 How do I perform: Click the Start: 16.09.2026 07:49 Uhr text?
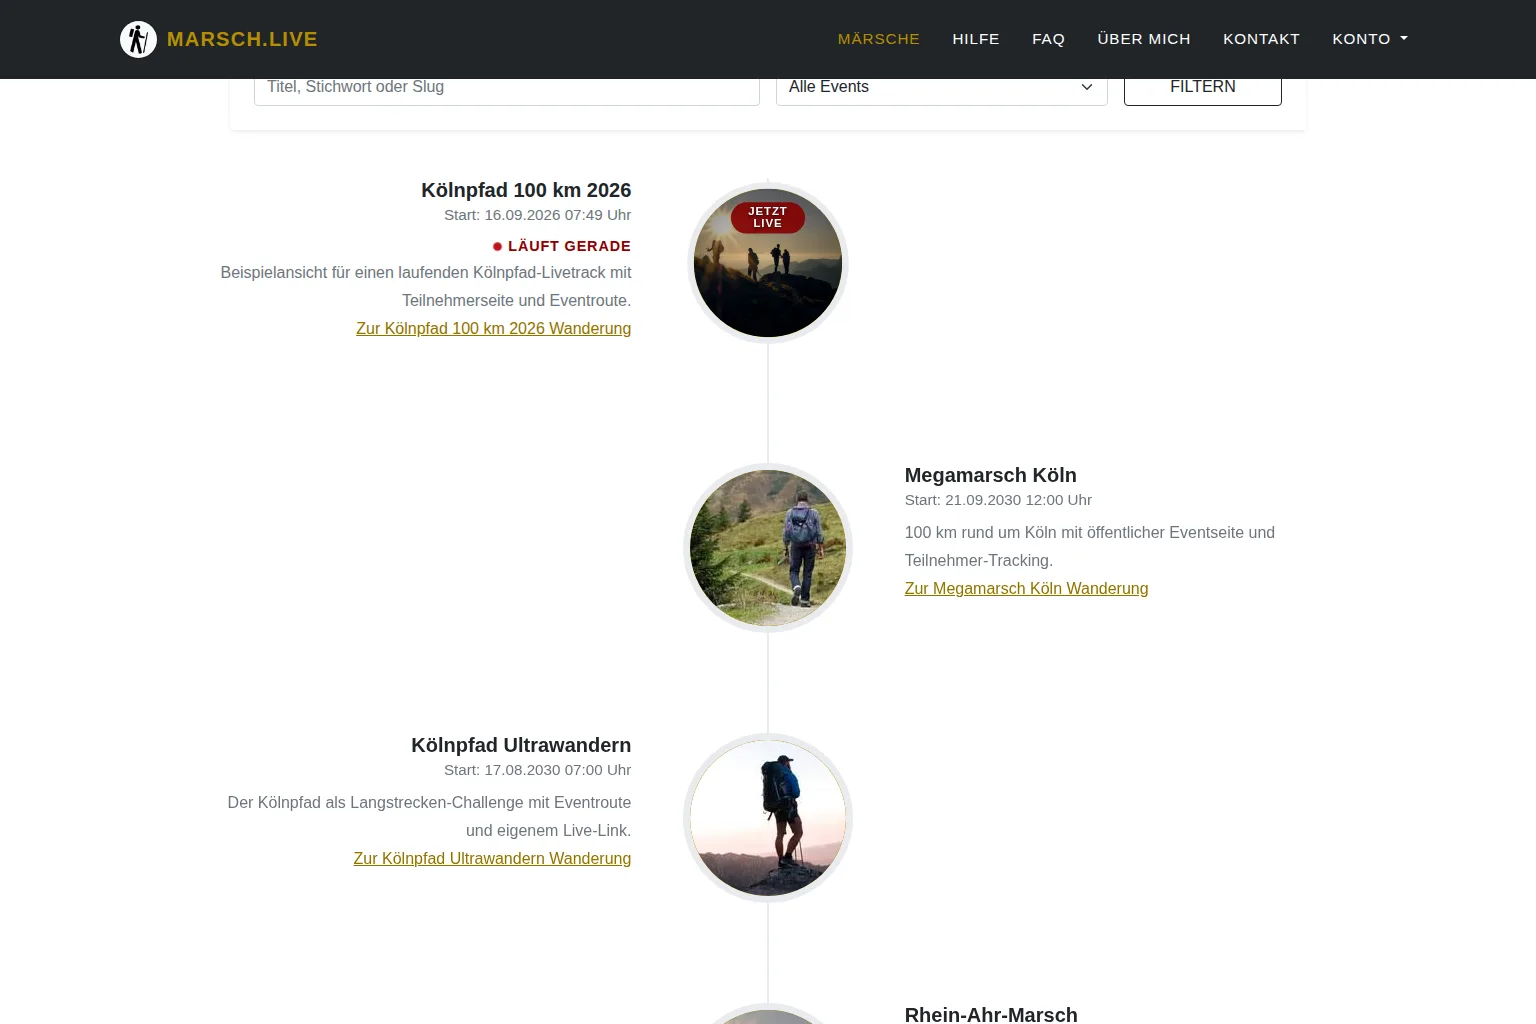tap(537, 215)
